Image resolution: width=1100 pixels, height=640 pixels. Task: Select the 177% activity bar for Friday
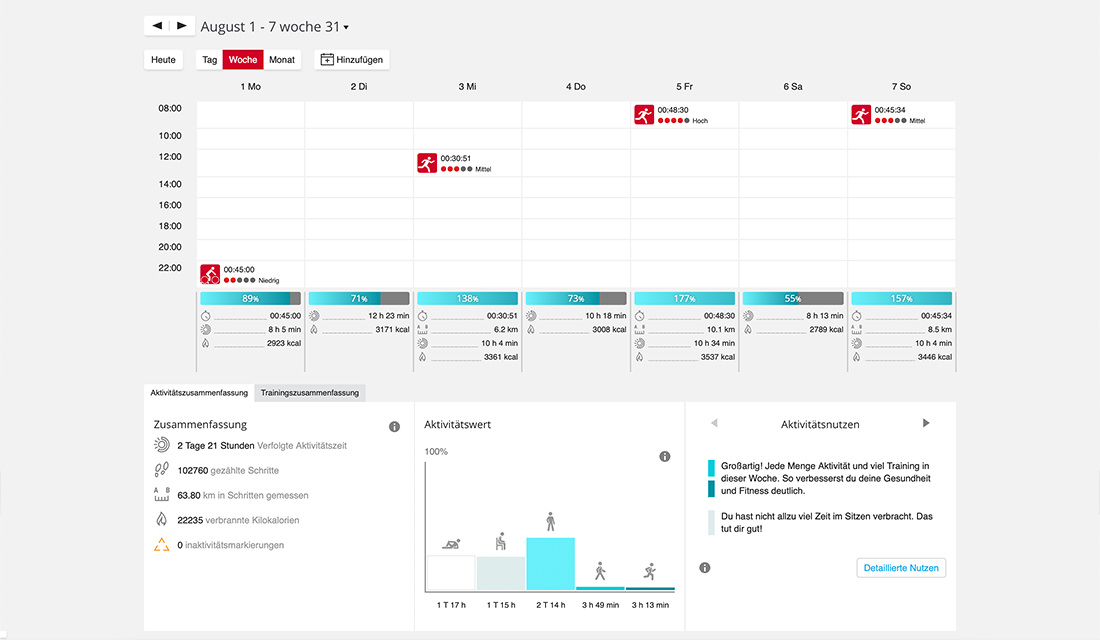(685, 298)
